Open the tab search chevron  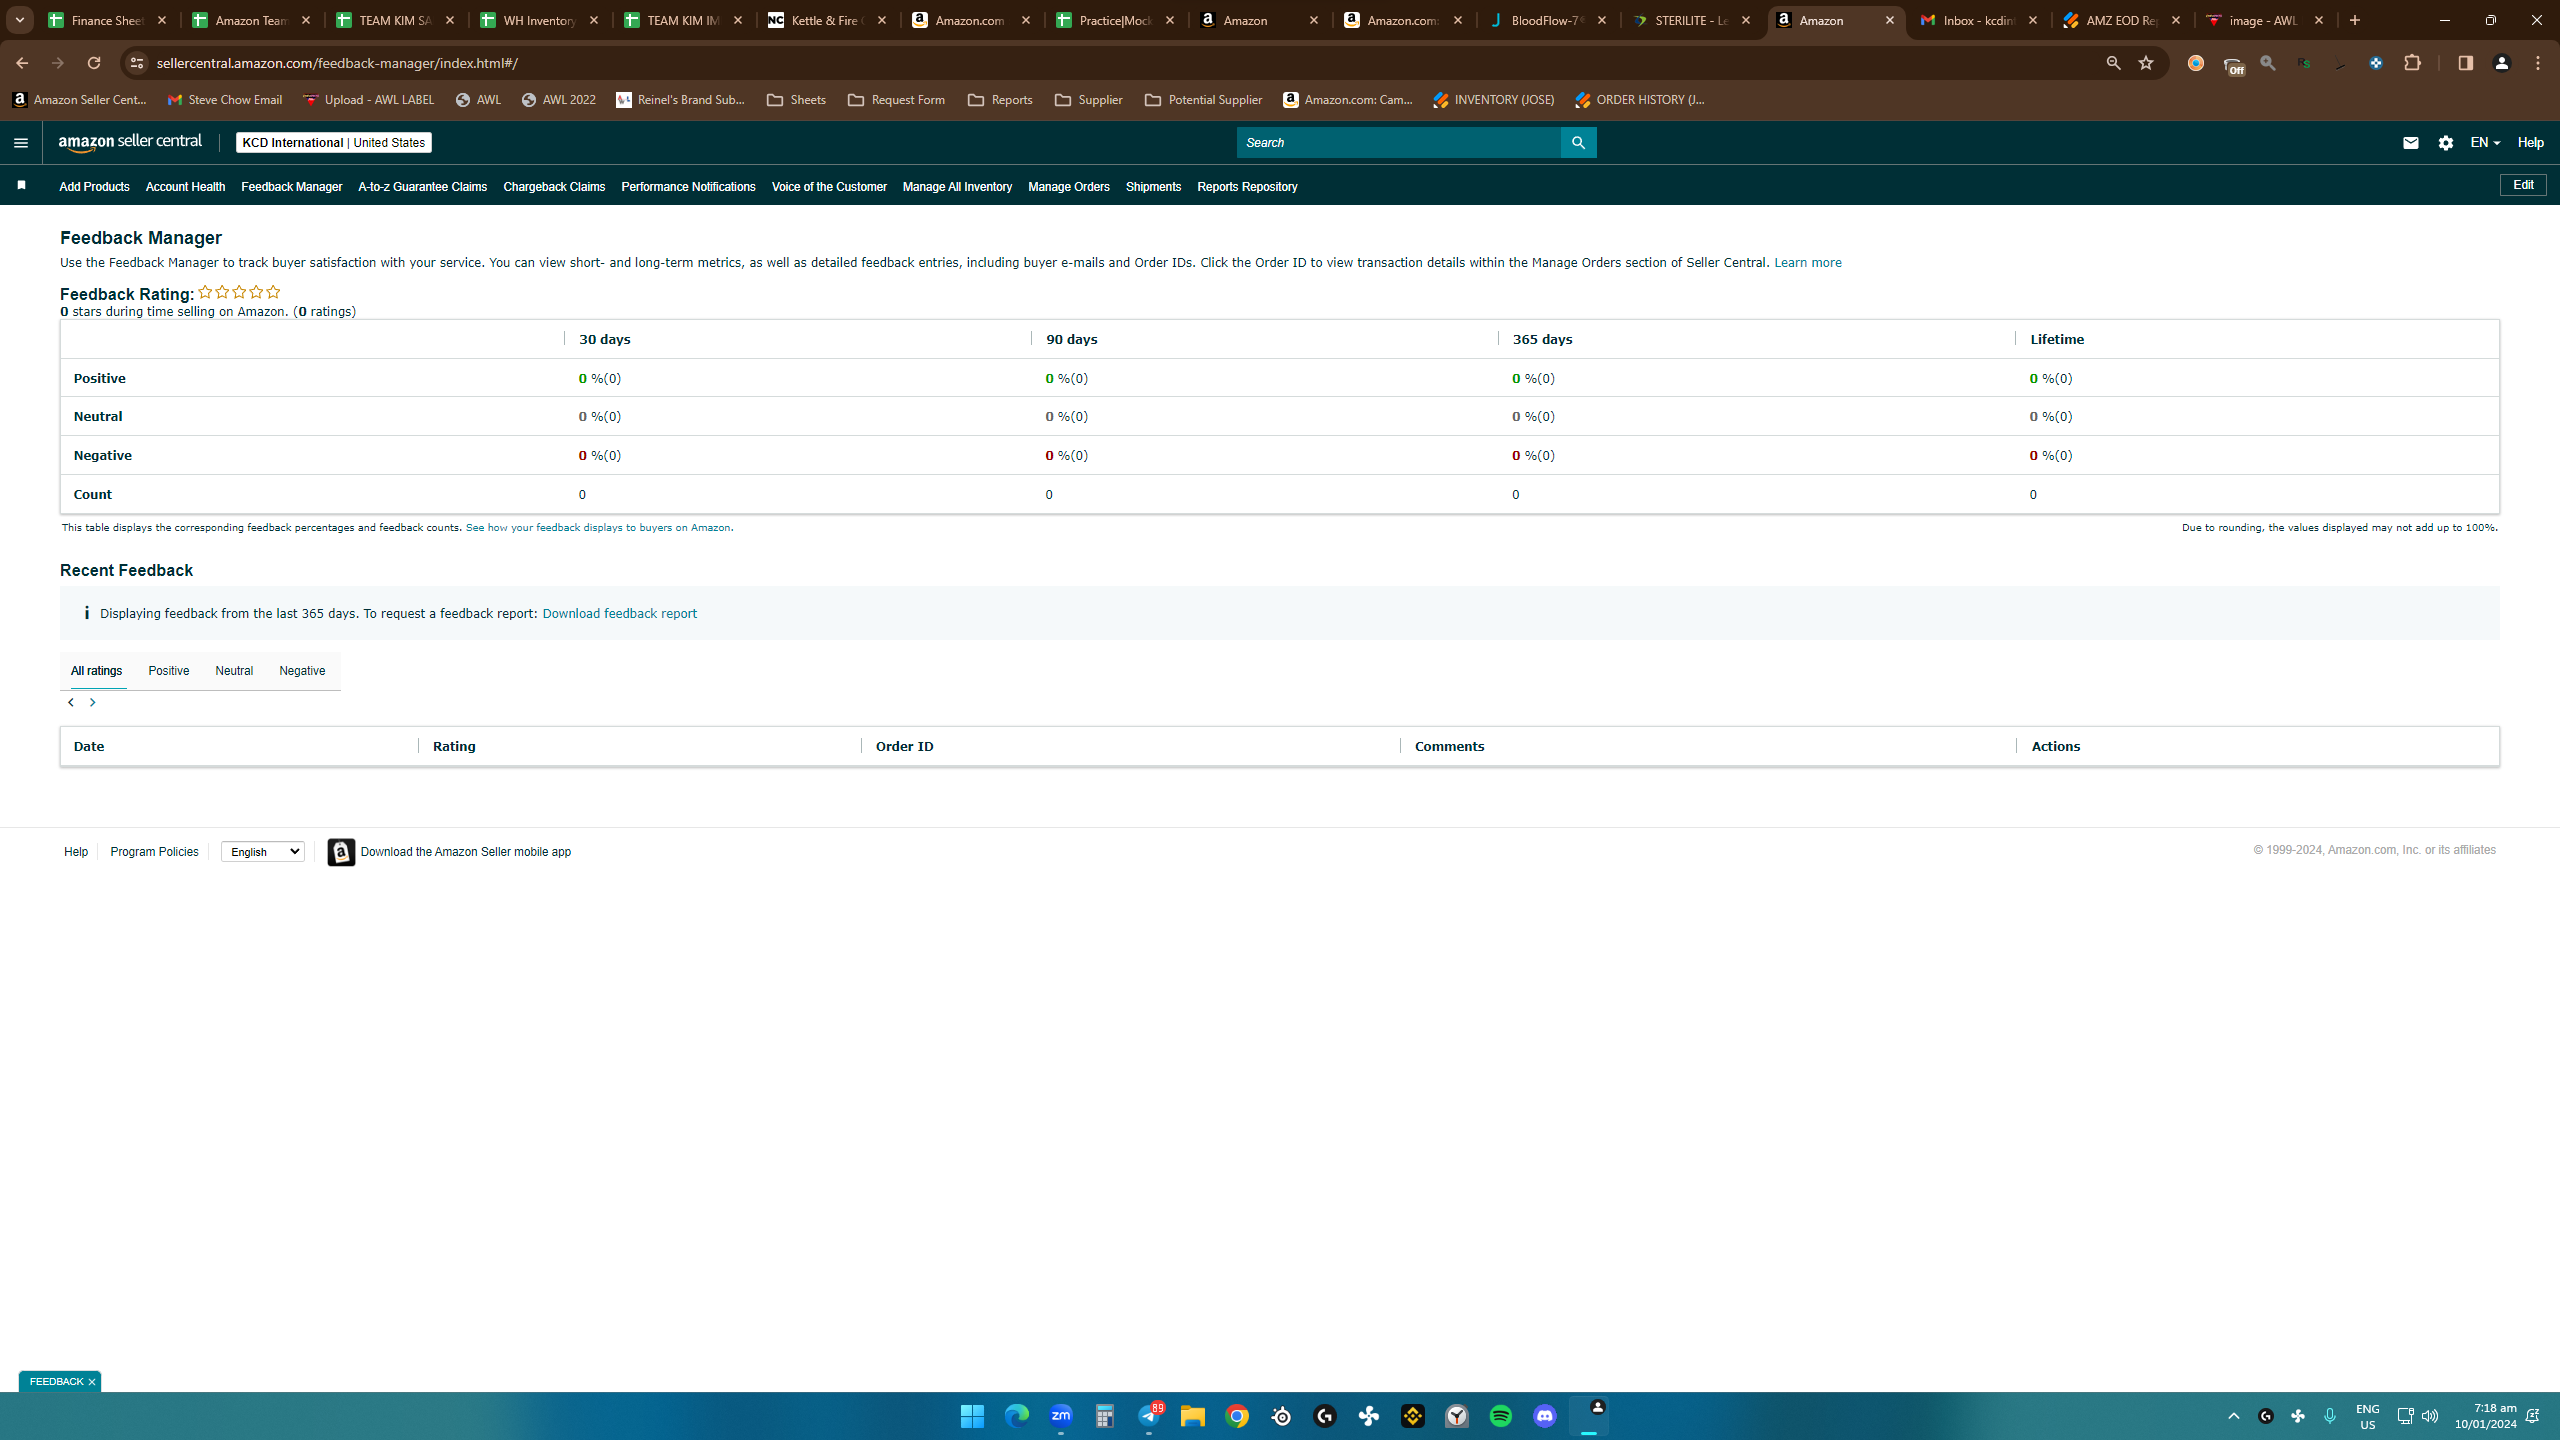(20, 20)
